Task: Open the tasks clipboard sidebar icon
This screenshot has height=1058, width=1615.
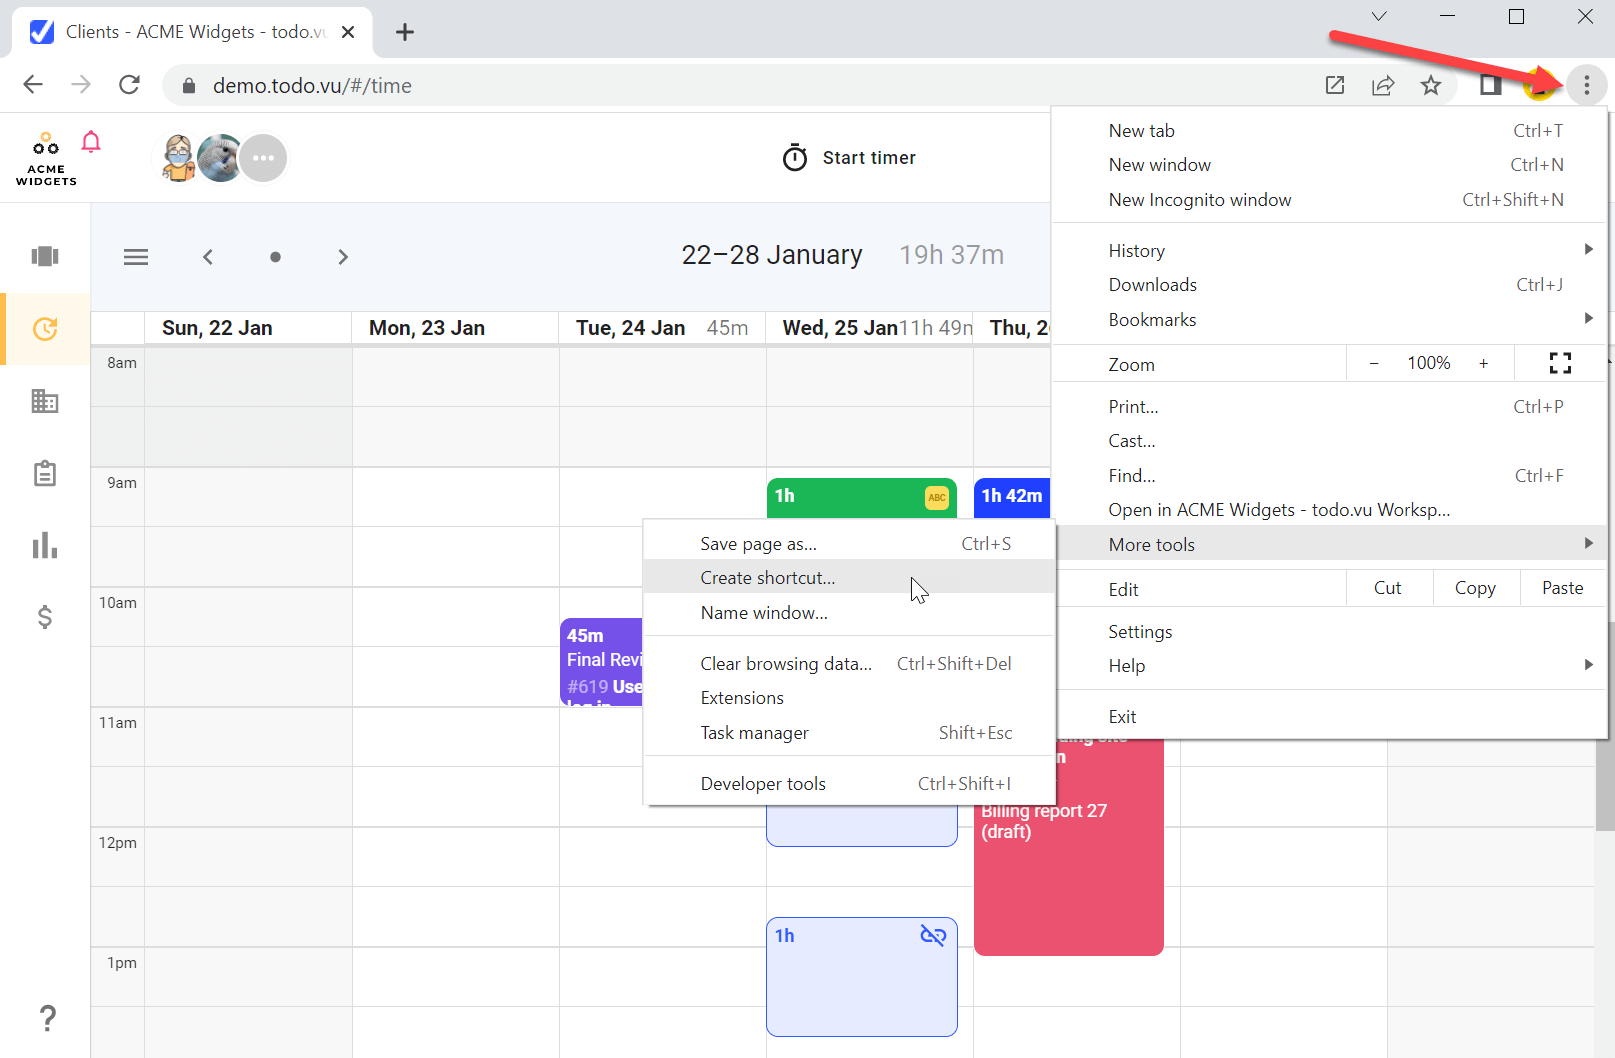Action: click(x=45, y=473)
